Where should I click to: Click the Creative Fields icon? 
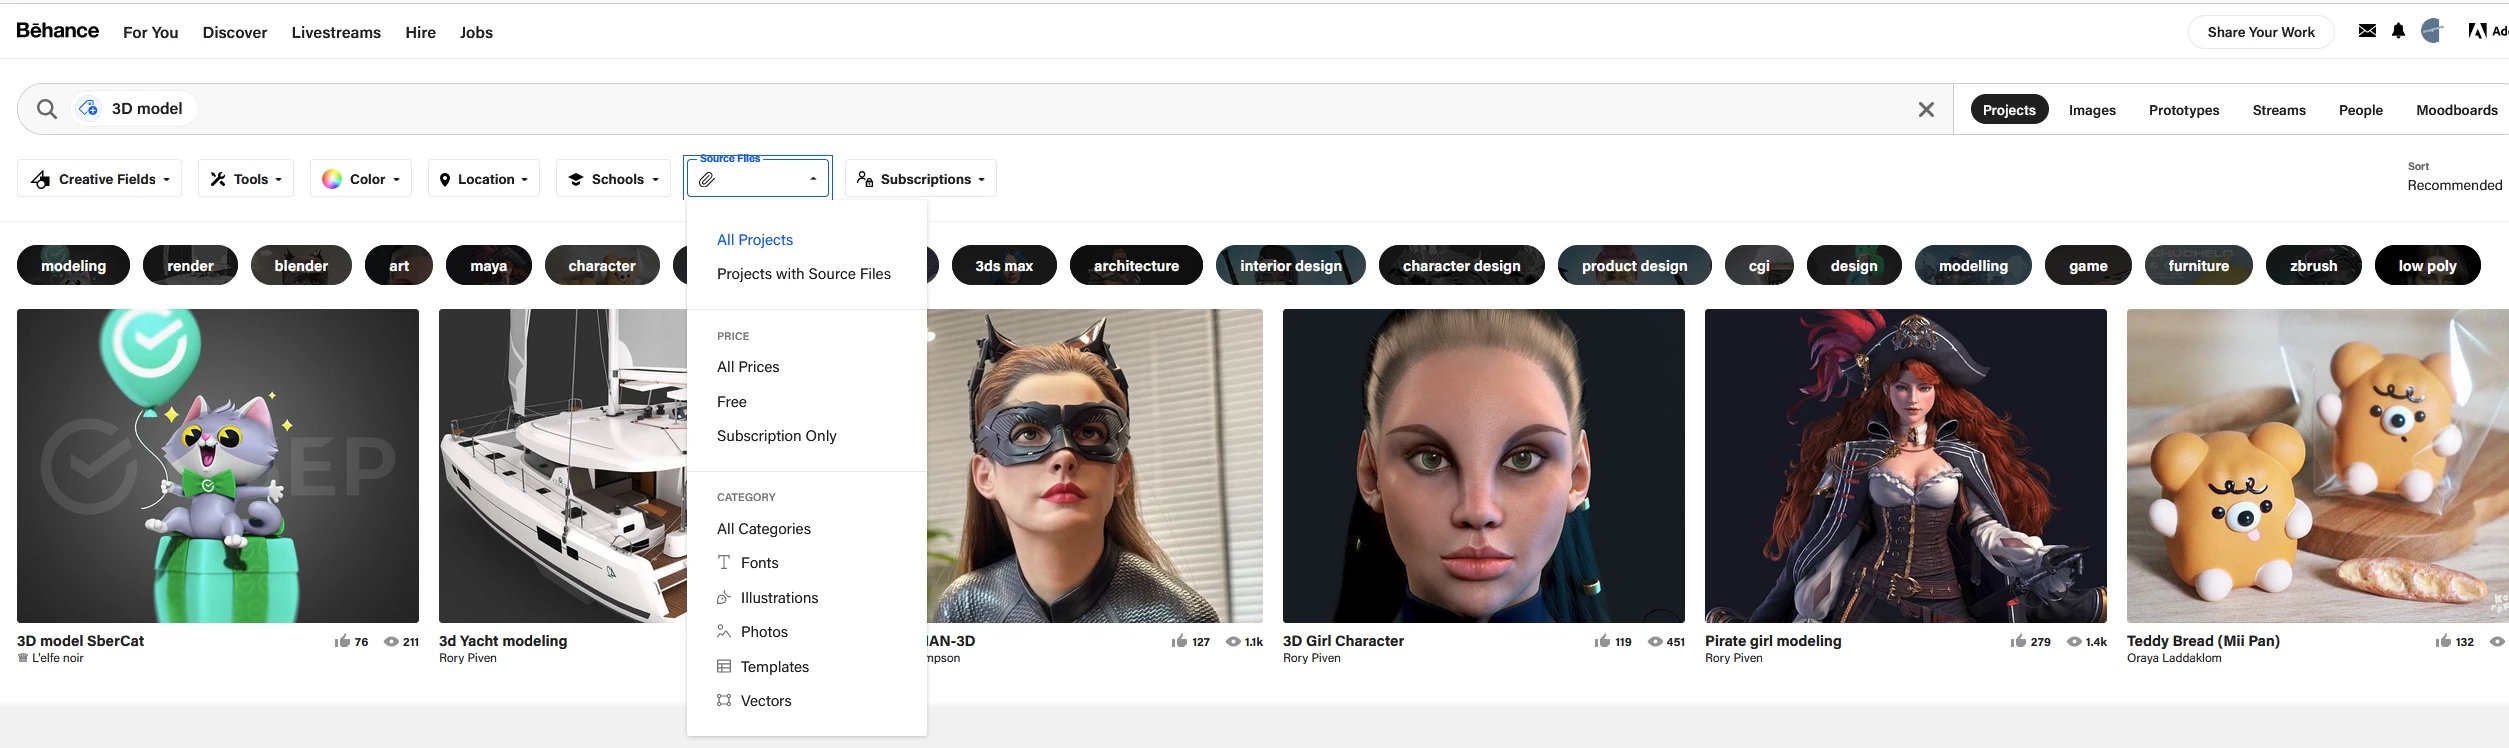pyautogui.click(x=40, y=180)
